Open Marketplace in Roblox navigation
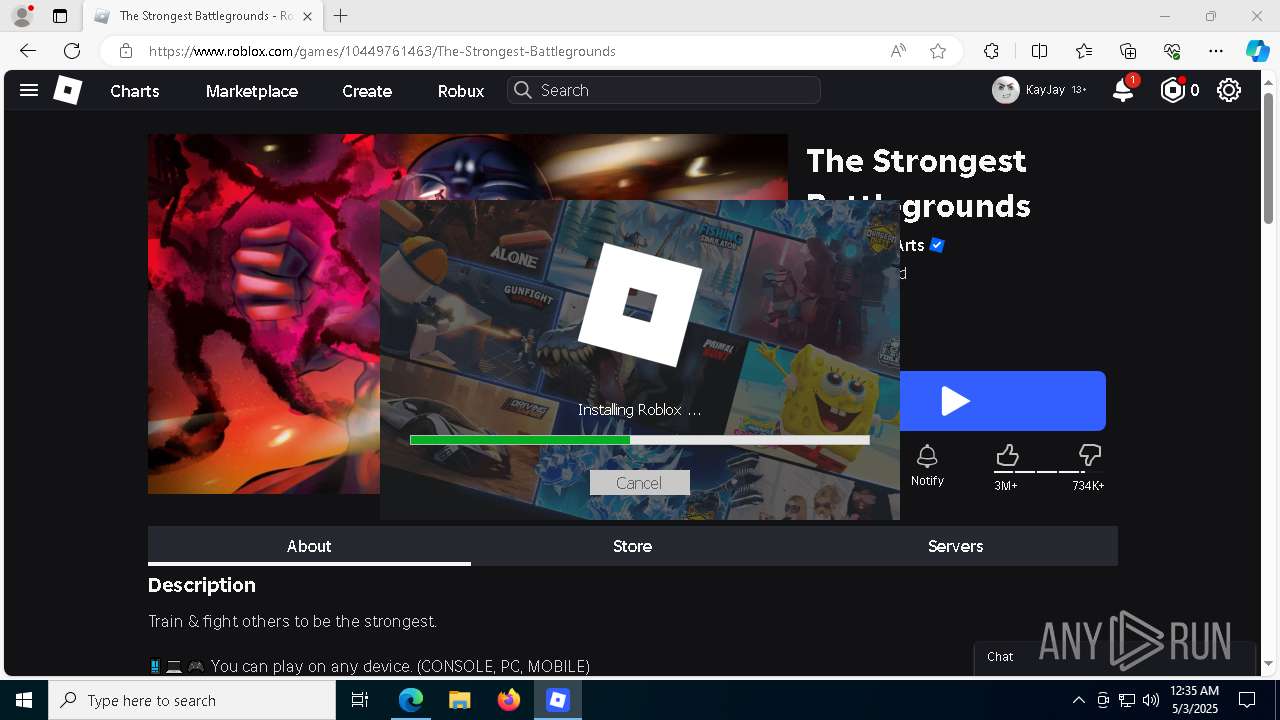1280x720 pixels. [252, 91]
